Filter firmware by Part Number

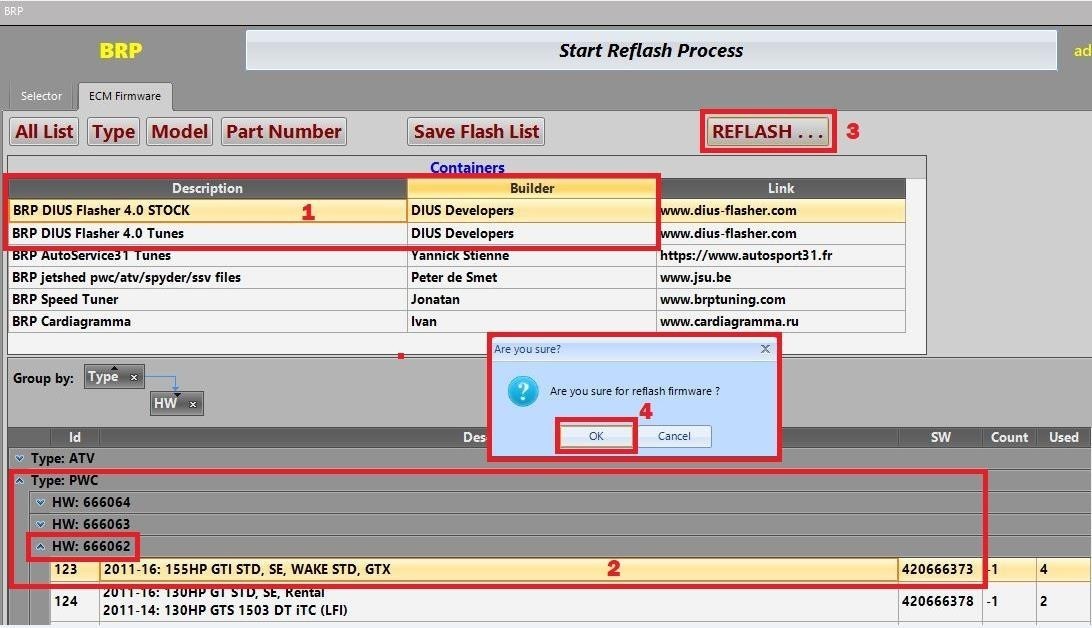pyautogui.click(x=283, y=131)
